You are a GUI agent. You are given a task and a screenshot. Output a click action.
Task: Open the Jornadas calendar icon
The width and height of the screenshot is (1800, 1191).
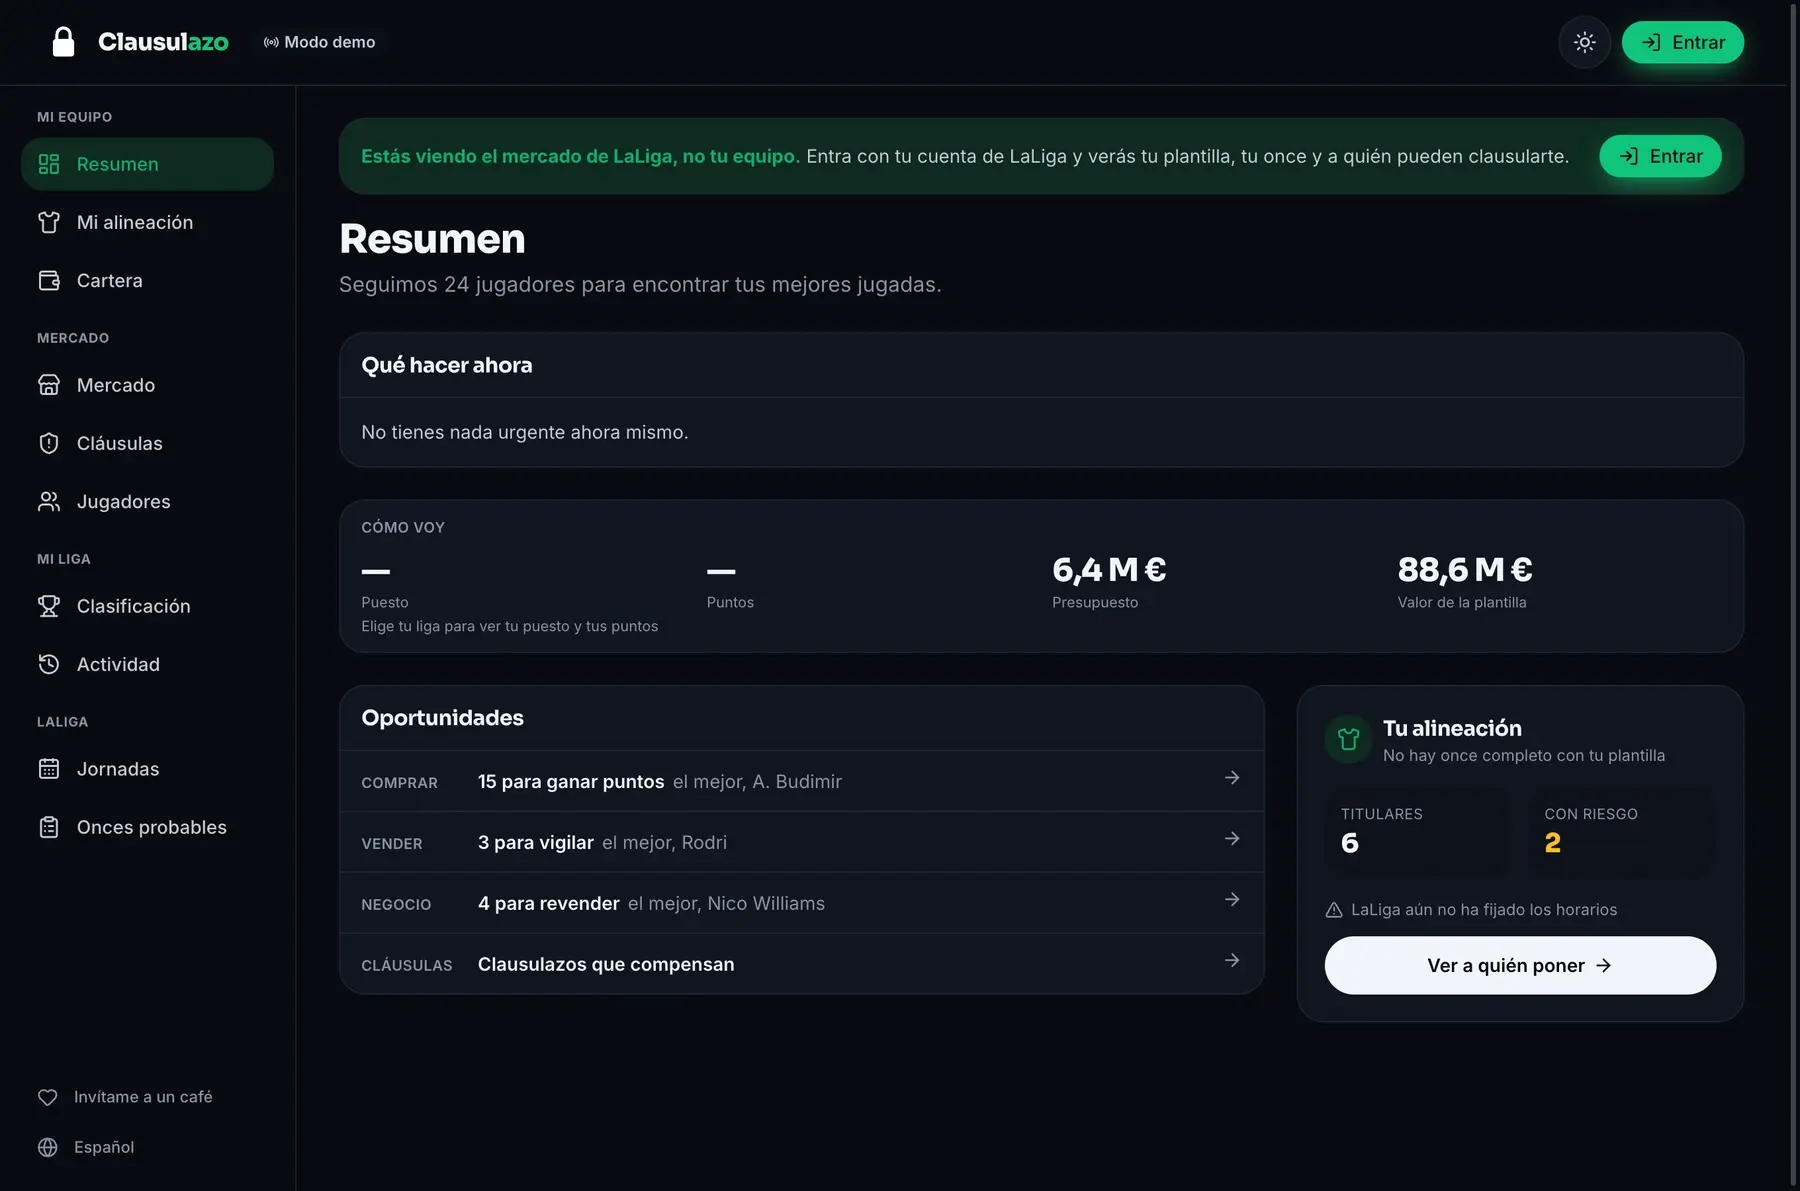pyautogui.click(x=49, y=769)
